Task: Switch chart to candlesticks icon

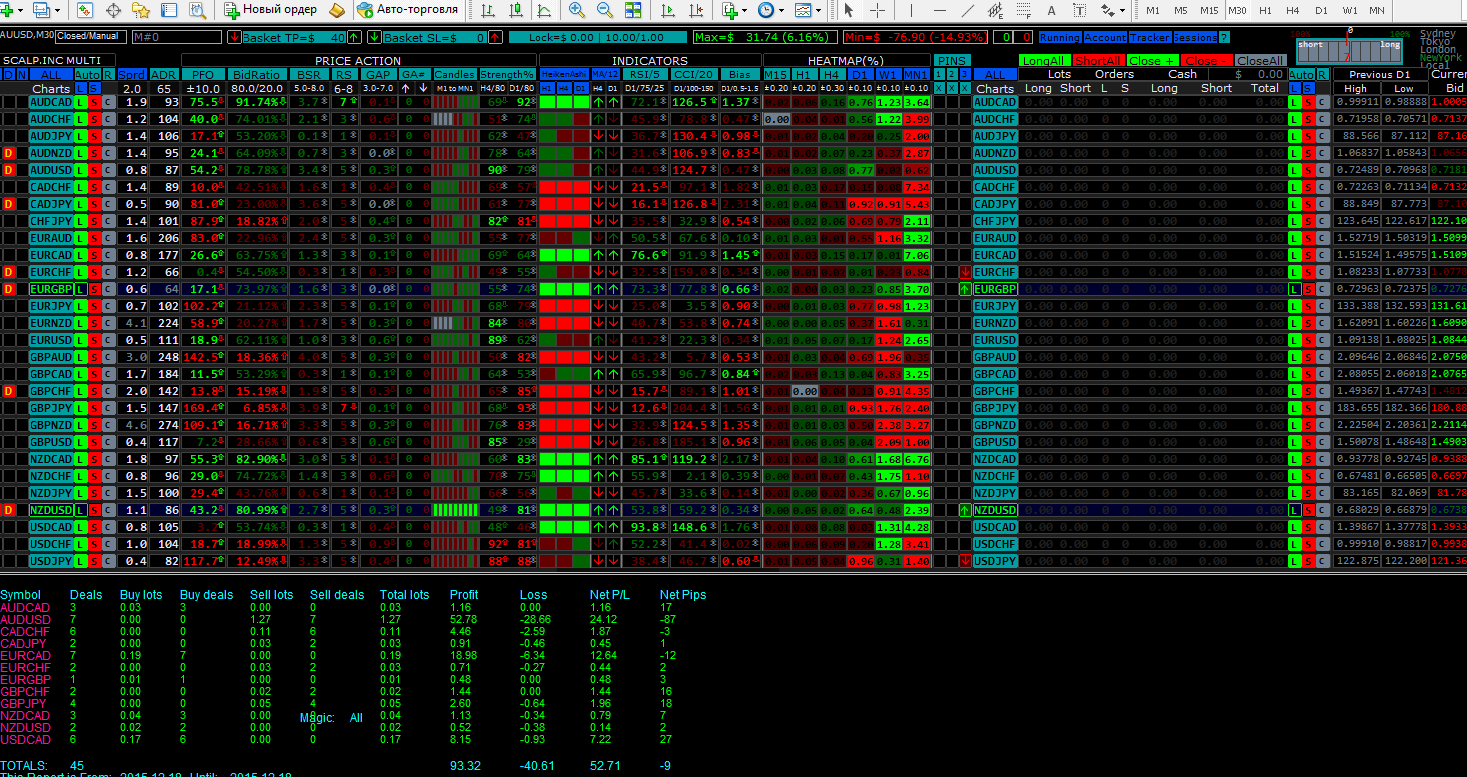Action: point(515,10)
